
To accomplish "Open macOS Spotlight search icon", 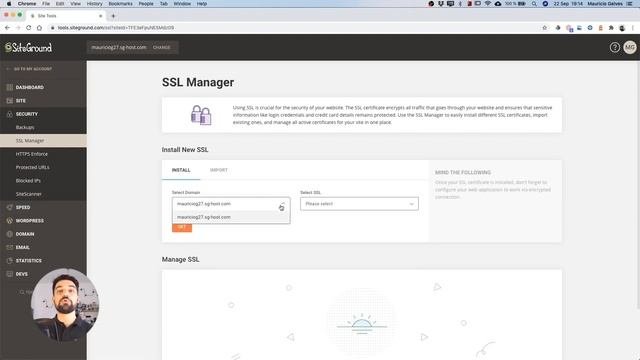I will [x=534, y=4].
